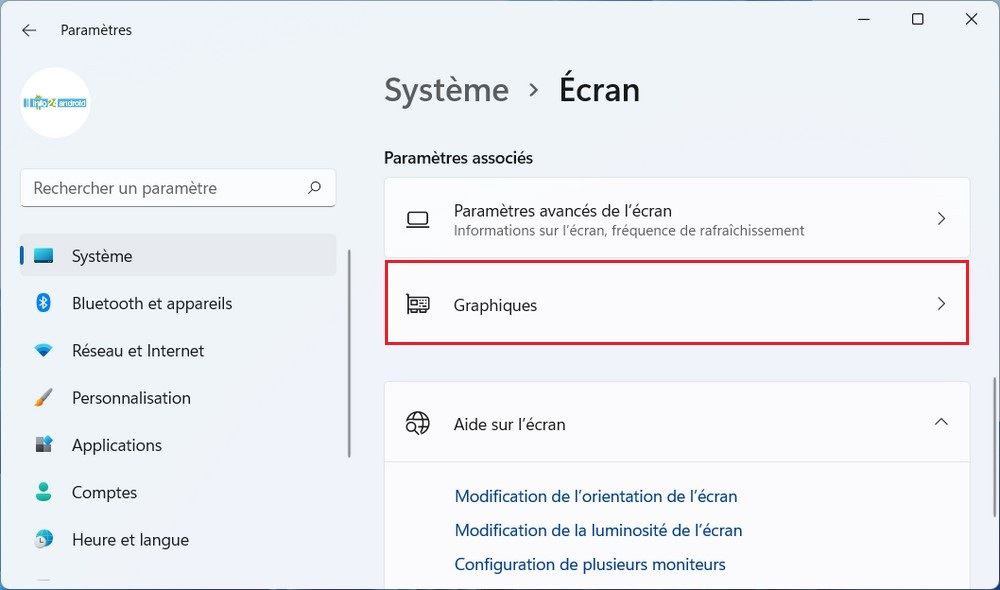The width and height of the screenshot is (1000, 590).
Task: Click the Heure et langue clock icon
Action: pos(43,540)
